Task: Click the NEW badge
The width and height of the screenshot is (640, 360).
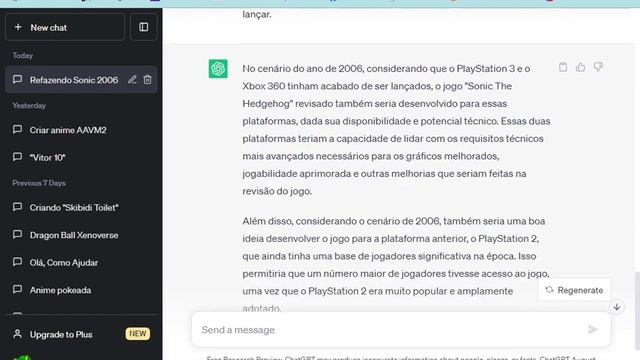Action: coord(138,334)
